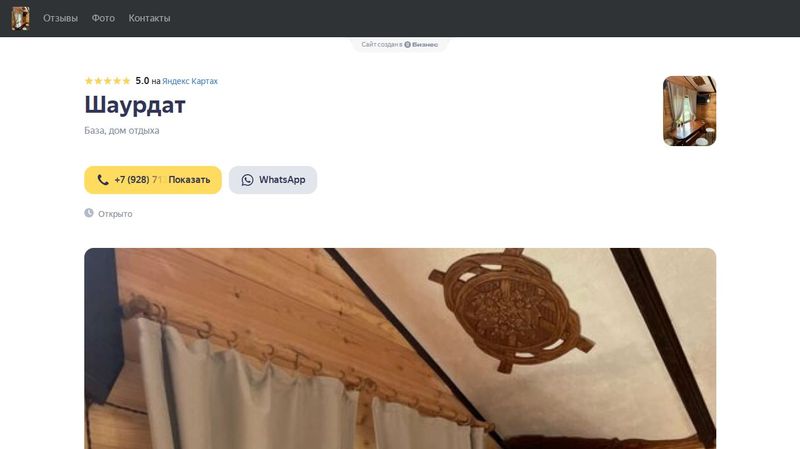Go to the Фото section
This screenshot has width=800, height=449.
pyautogui.click(x=103, y=18)
